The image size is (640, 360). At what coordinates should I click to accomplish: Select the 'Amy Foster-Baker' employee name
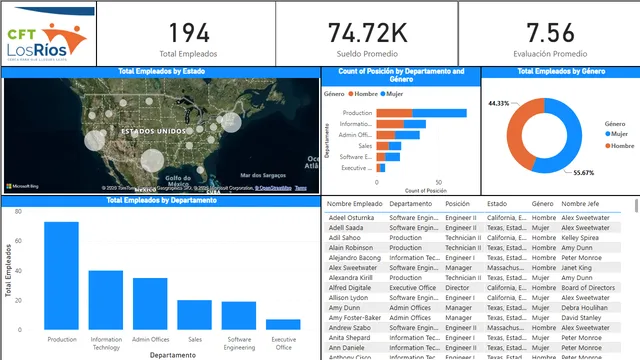coord(355,318)
